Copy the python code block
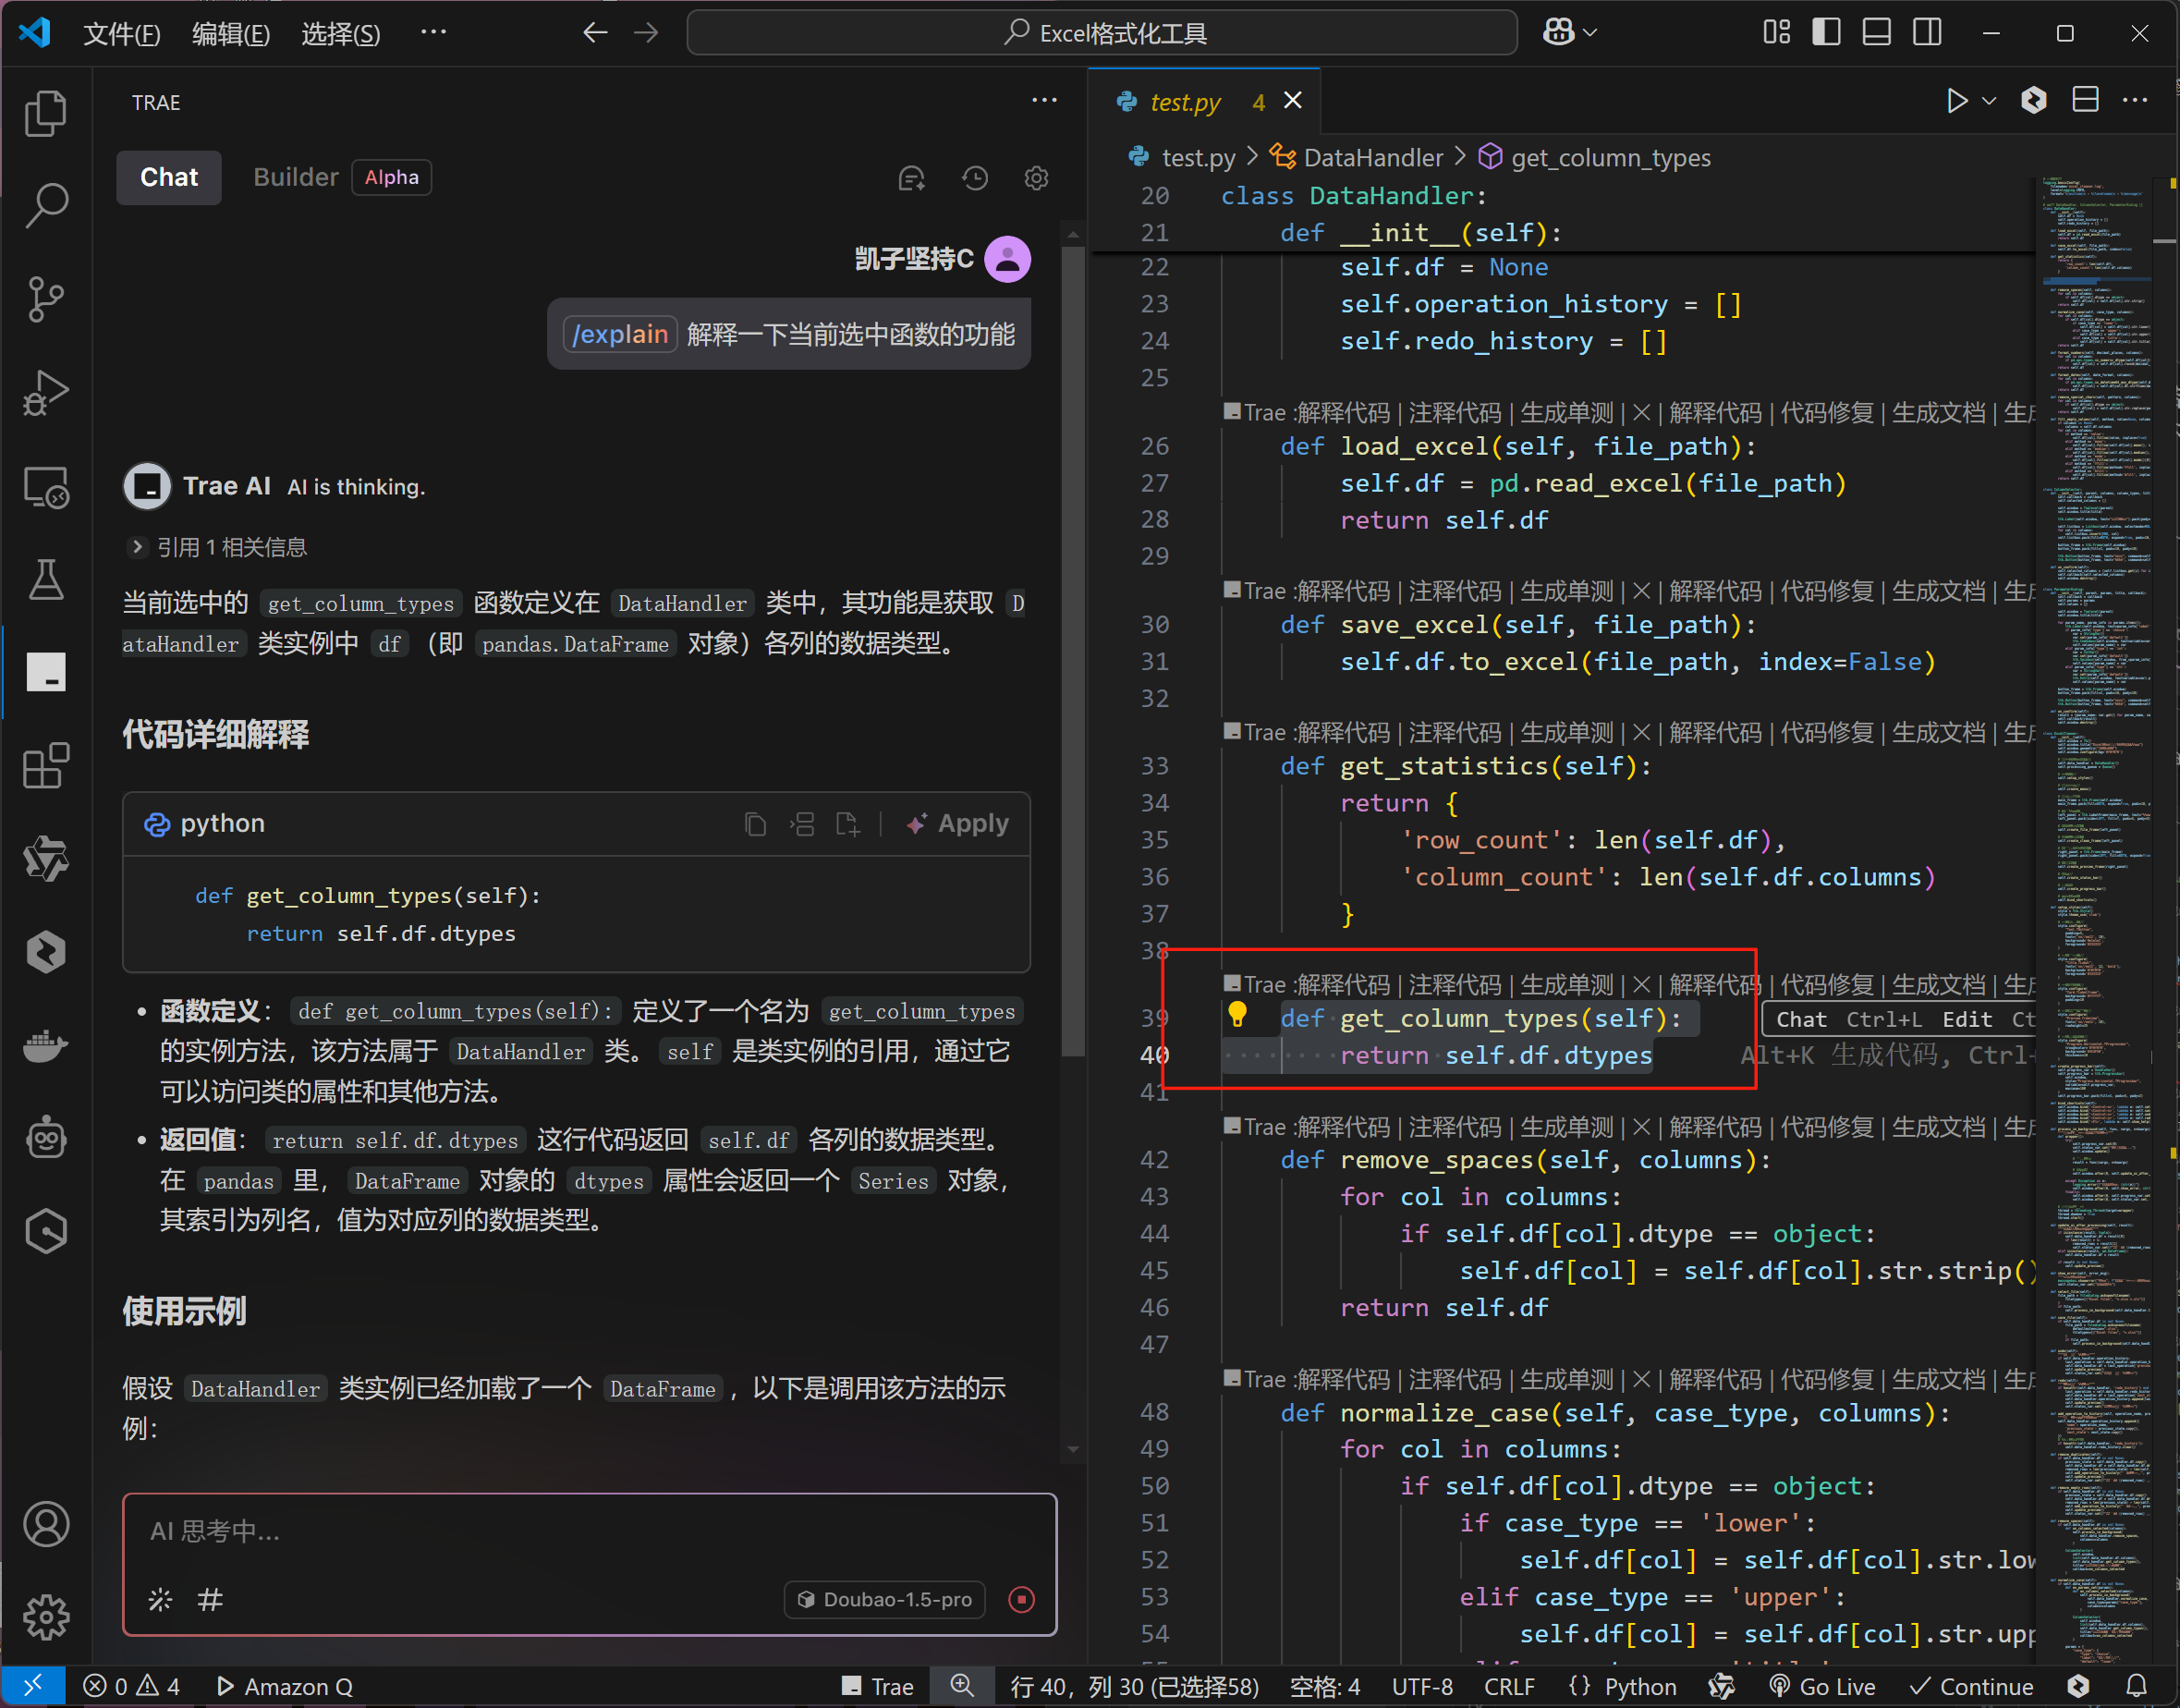Screen dimensions: 2180x1708 point(756,824)
